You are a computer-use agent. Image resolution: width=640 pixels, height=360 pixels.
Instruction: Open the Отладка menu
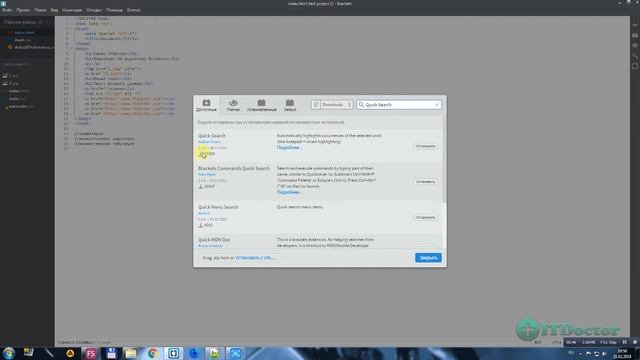pos(94,10)
